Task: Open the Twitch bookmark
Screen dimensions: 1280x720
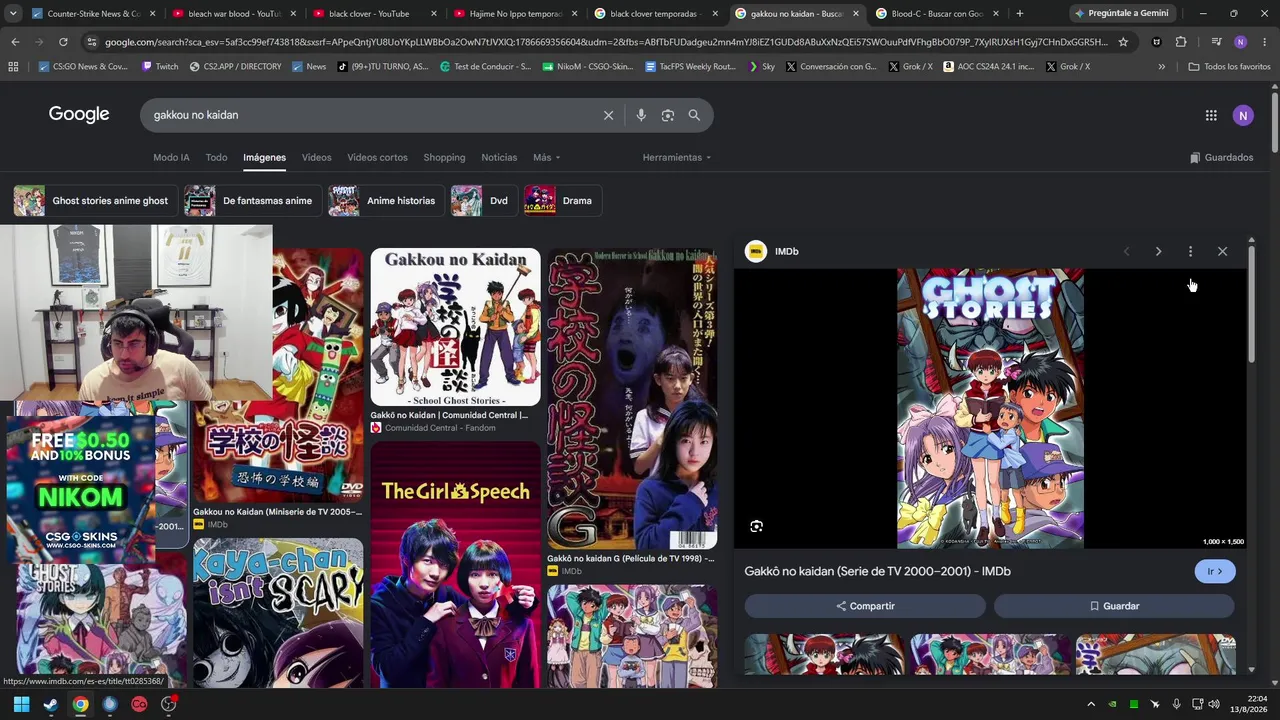Action: click(x=160, y=66)
